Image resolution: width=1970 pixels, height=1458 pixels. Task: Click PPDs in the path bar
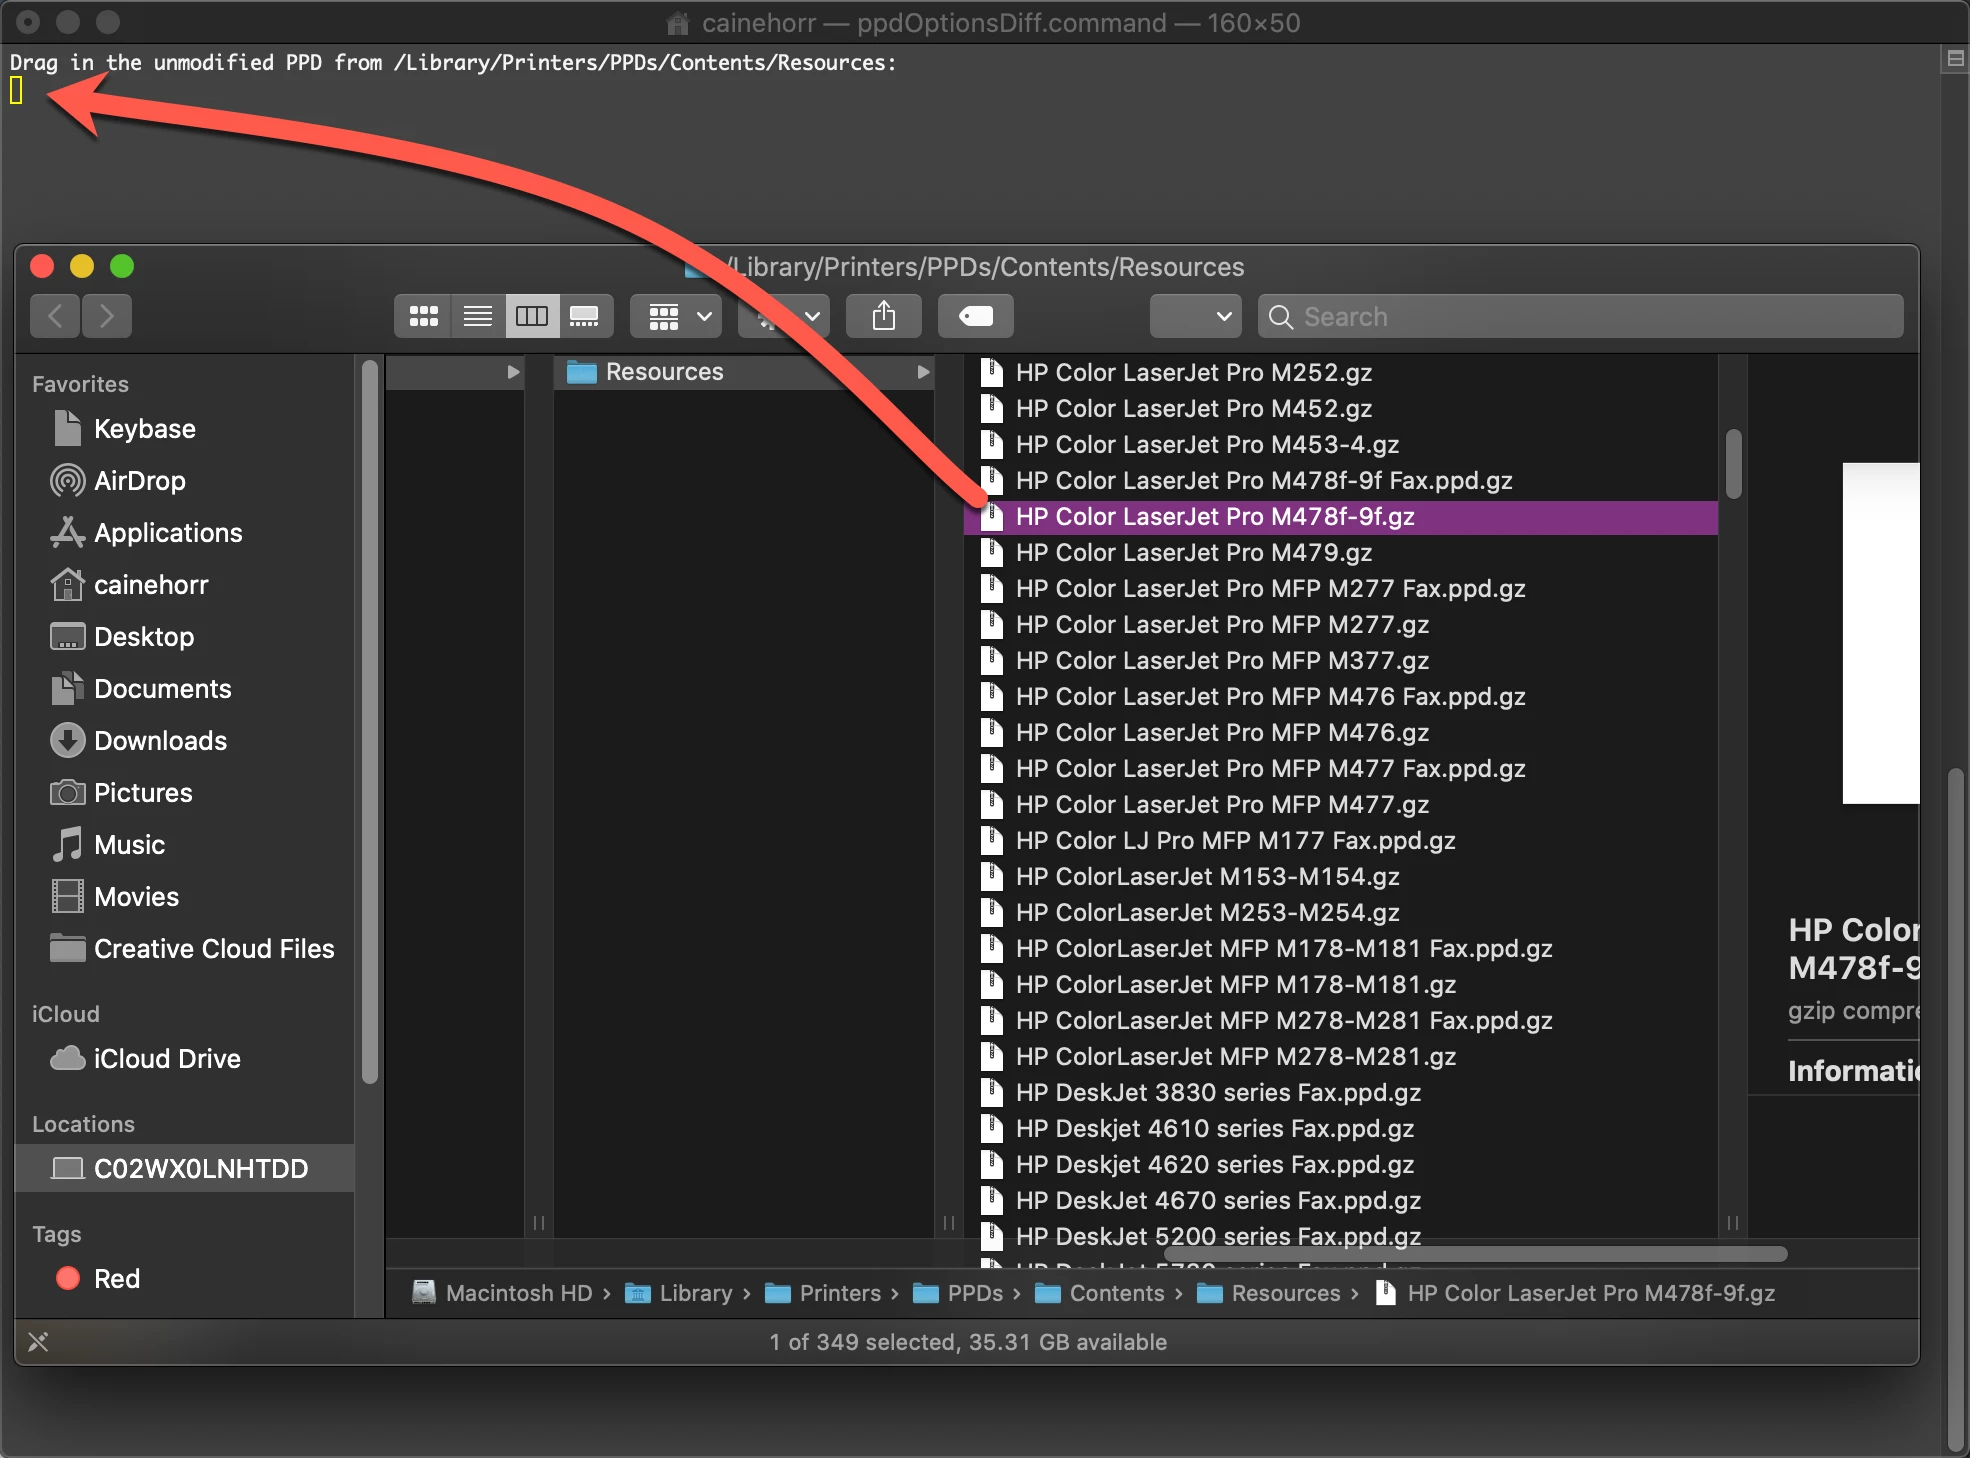(x=959, y=1293)
